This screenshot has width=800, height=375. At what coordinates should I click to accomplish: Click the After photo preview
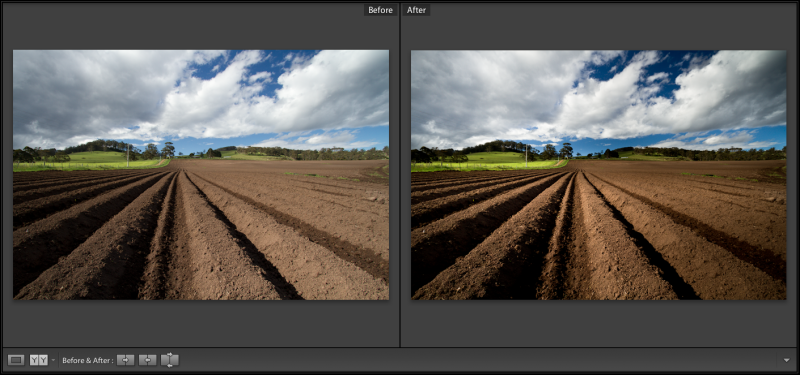(598, 174)
